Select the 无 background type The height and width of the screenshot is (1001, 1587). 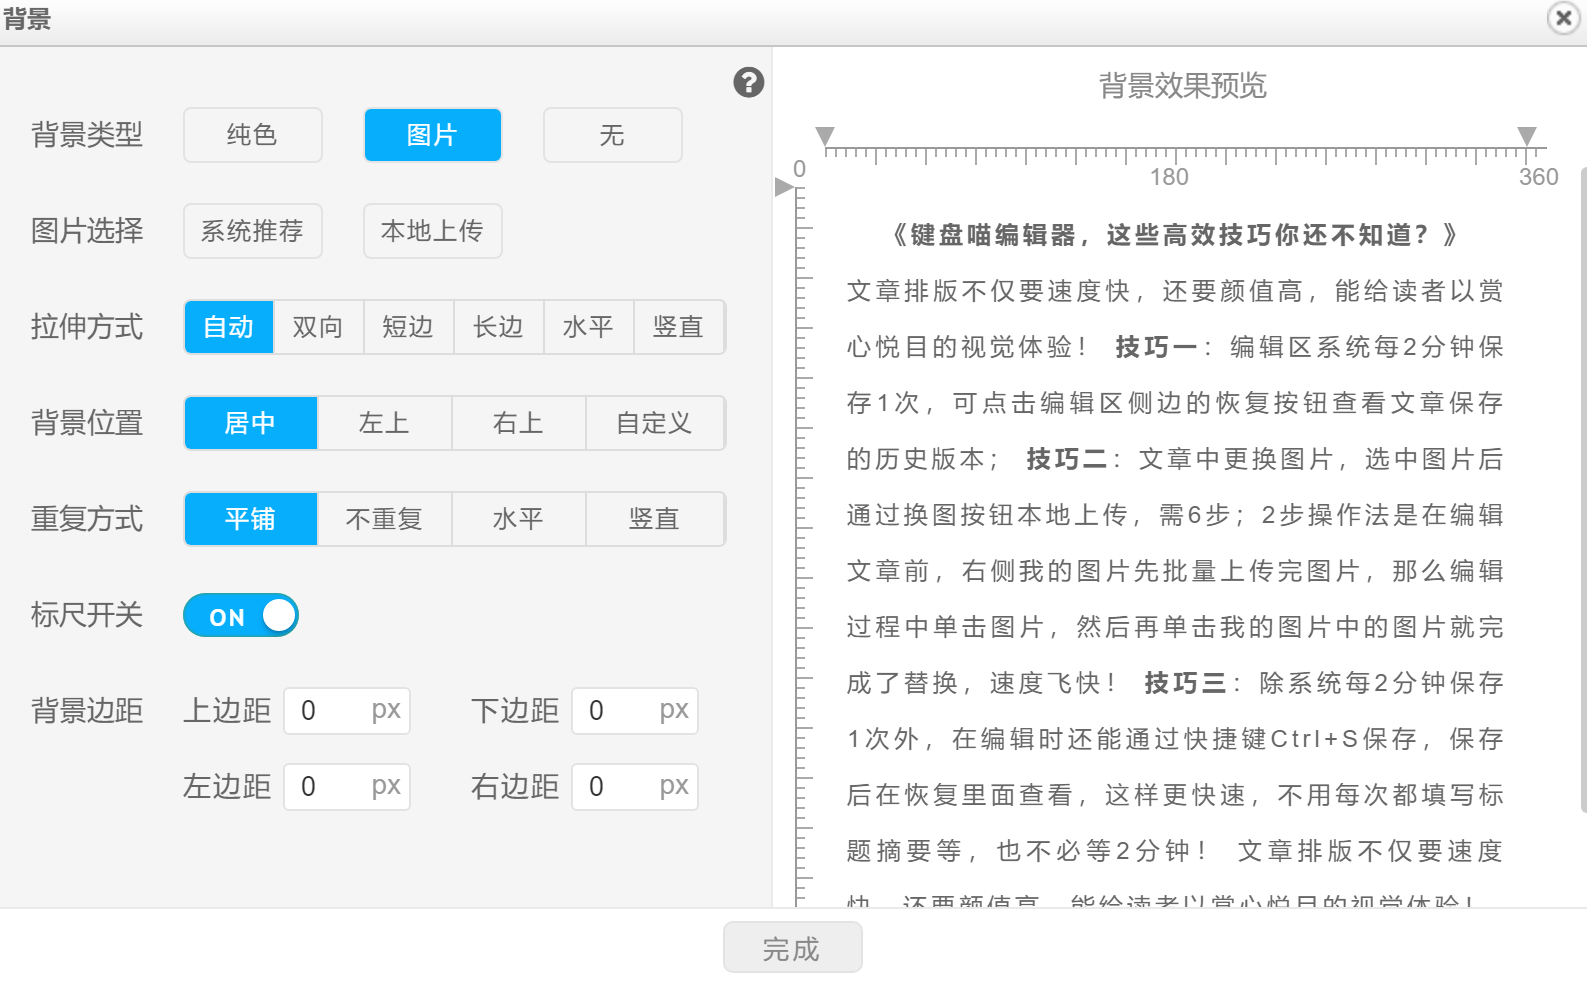(612, 135)
